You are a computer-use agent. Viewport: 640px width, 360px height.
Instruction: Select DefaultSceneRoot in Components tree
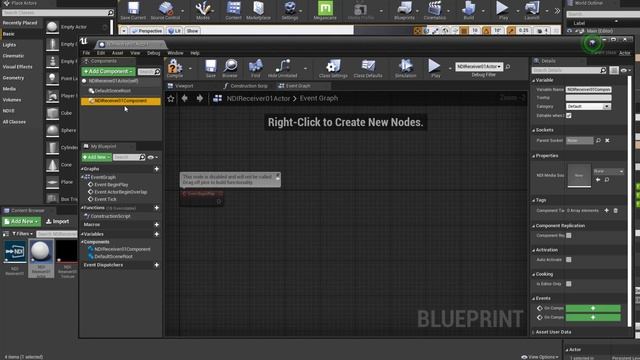(113, 91)
